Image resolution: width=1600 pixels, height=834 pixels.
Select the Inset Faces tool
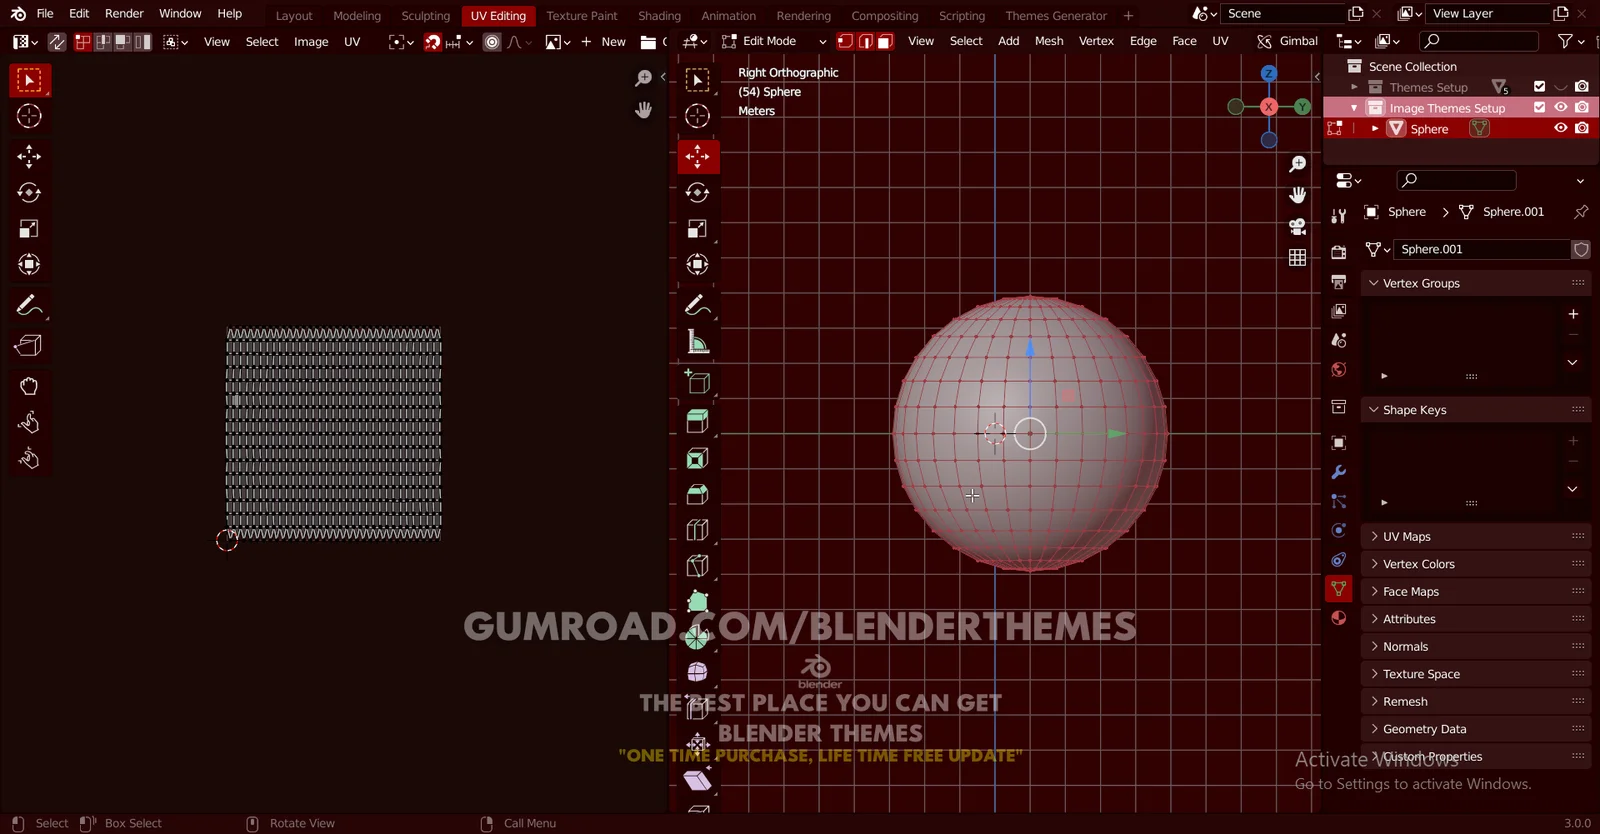(698, 458)
